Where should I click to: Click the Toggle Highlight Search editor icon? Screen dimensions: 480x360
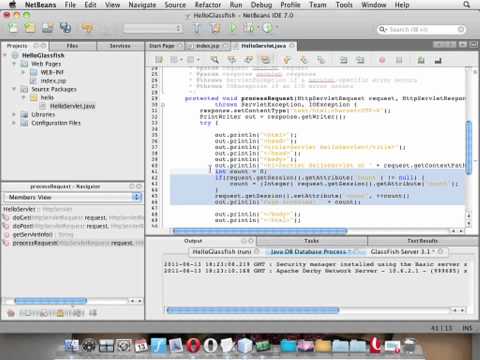coord(266,60)
